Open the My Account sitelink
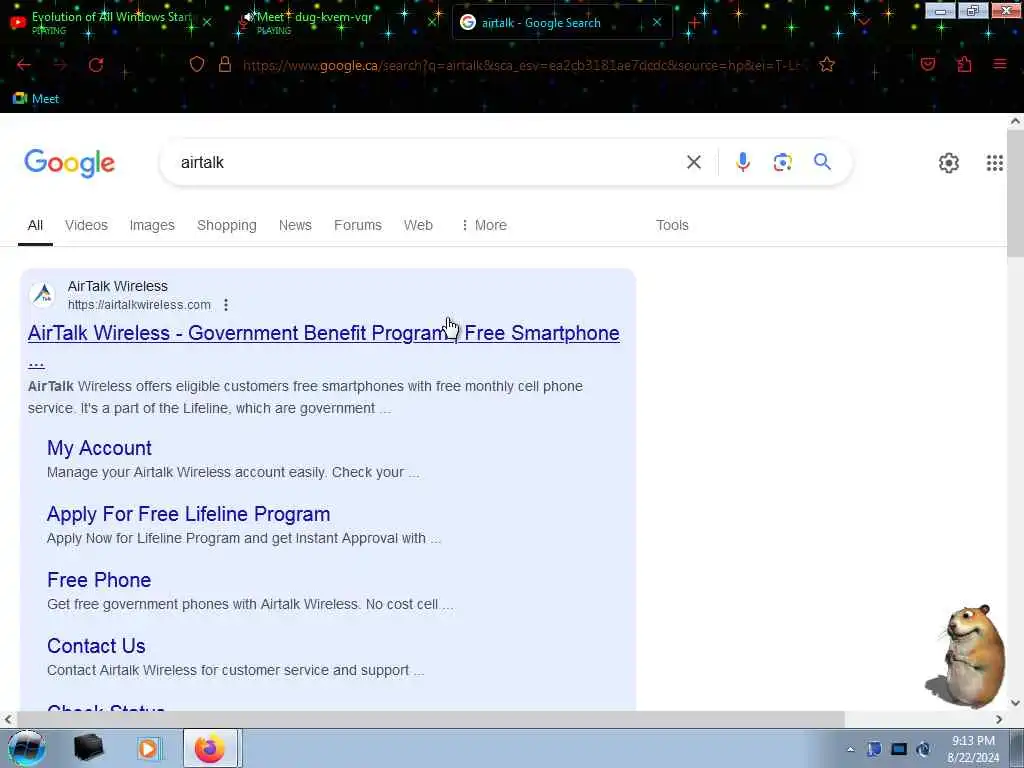The image size is (1024, 768). [99, 448]
